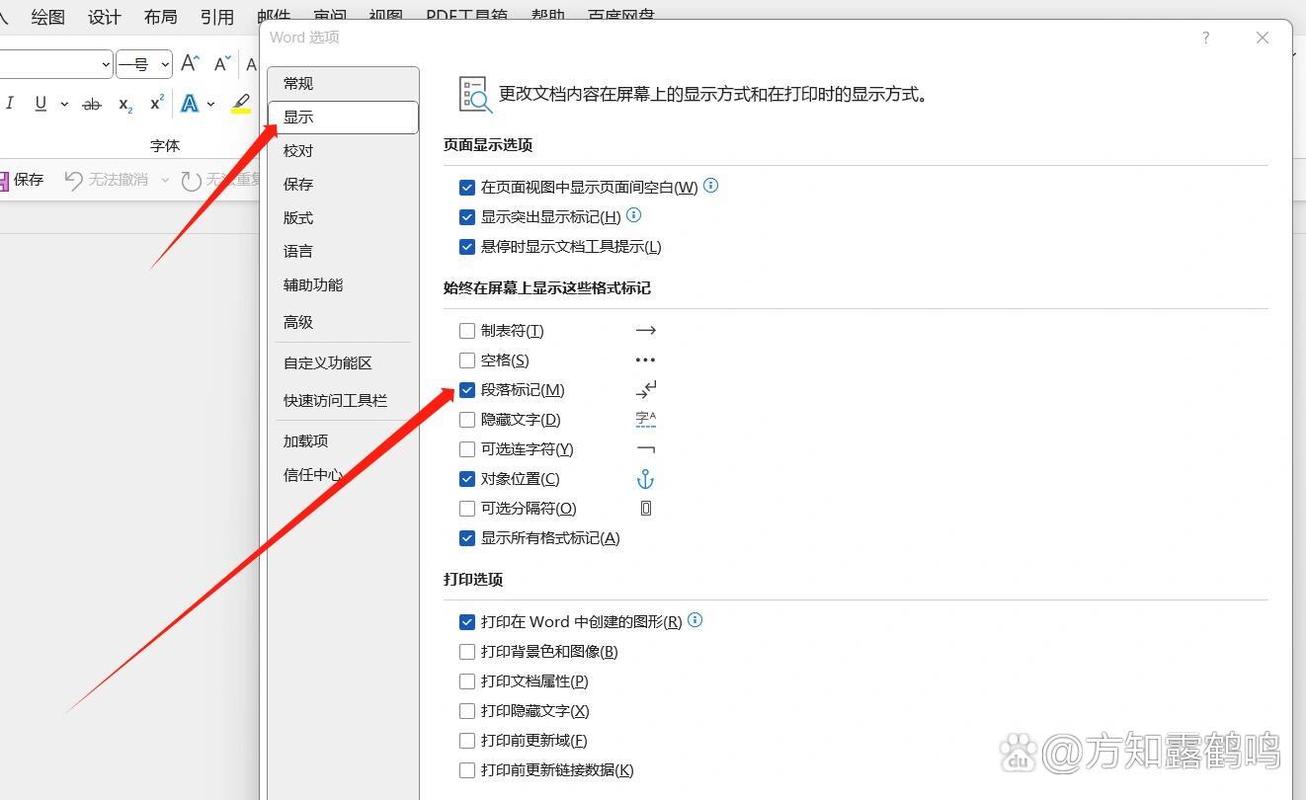Uncheck 悬停时显示文档工具提示 checkbox
Image resolution: width=1306 pixels, height=800 pixels.
click(467, 247)
